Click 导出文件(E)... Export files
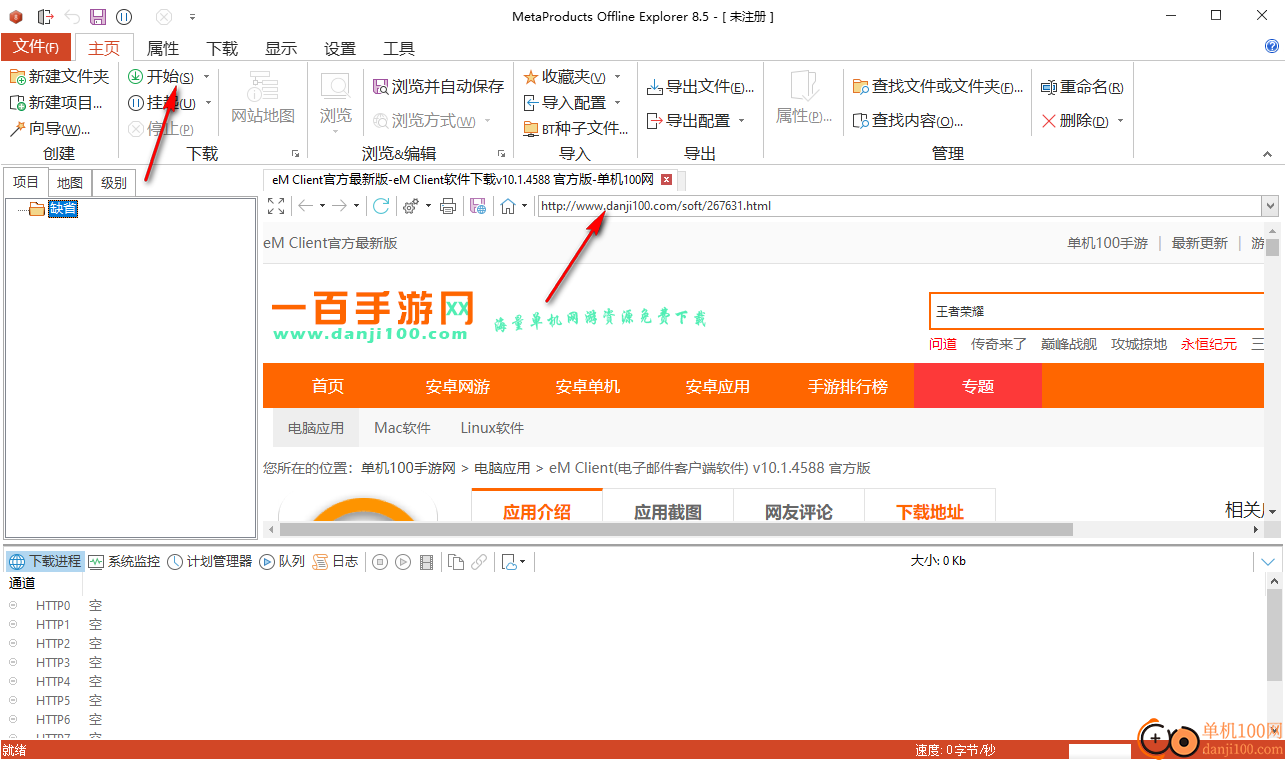1286x760 pixels. (700, 87)
